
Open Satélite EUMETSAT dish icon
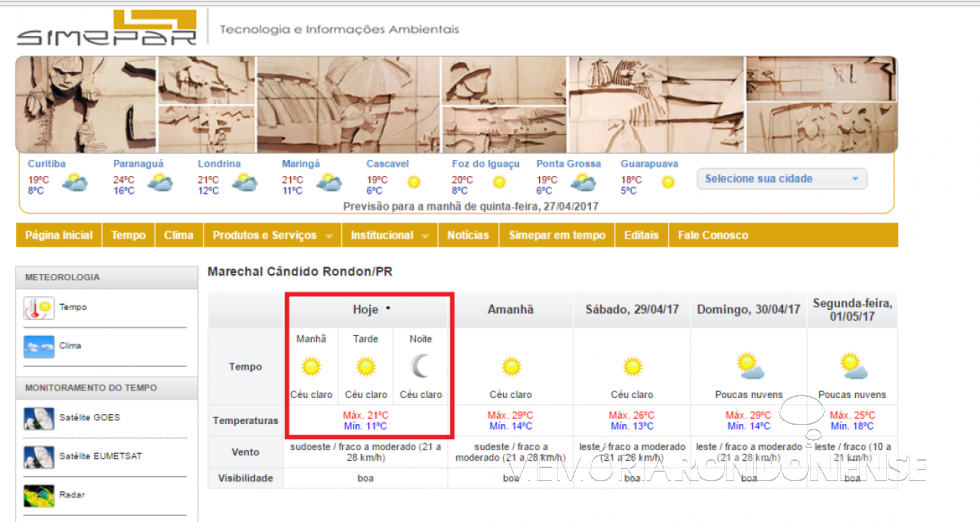[x=38, y=457]
